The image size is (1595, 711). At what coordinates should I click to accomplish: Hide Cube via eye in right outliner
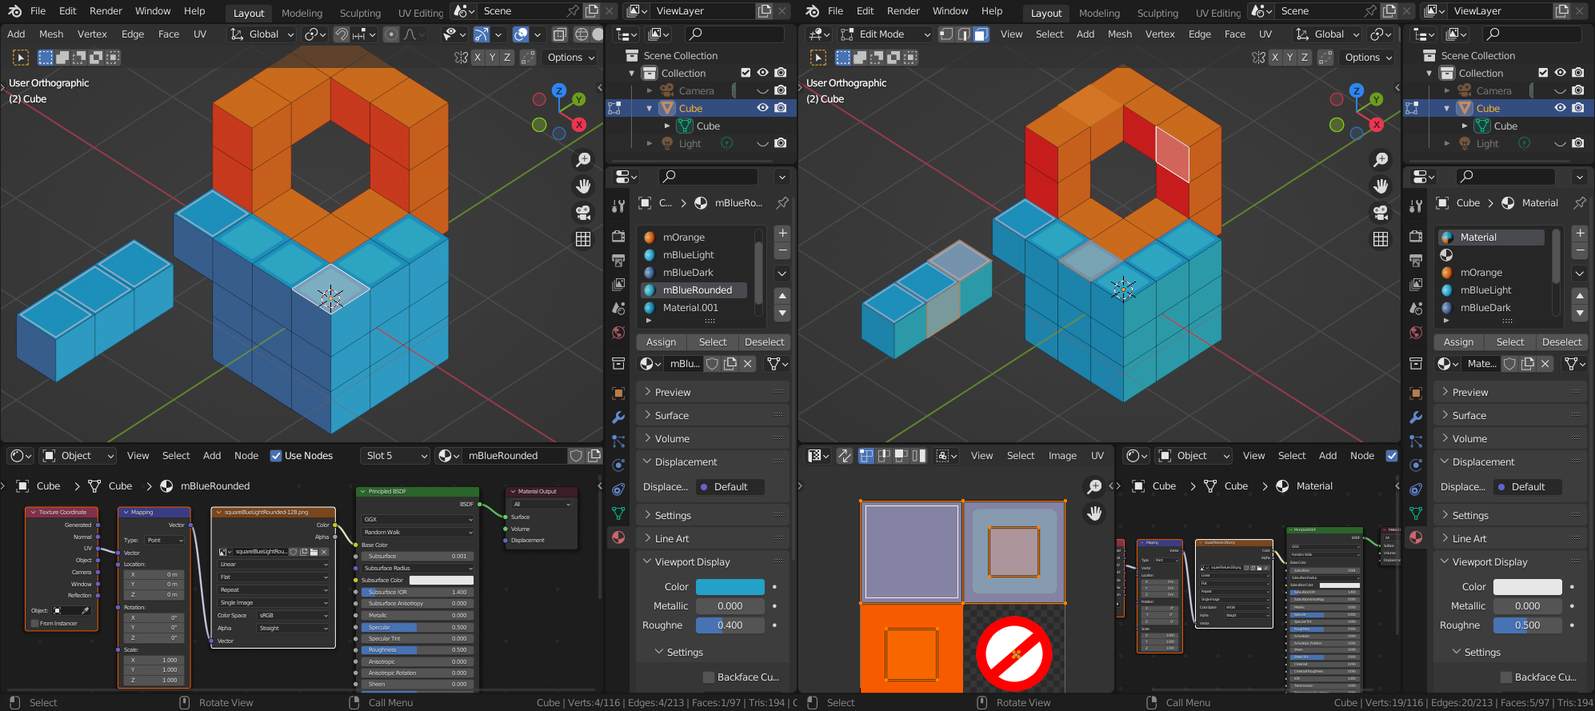[x=1560, y=108]
